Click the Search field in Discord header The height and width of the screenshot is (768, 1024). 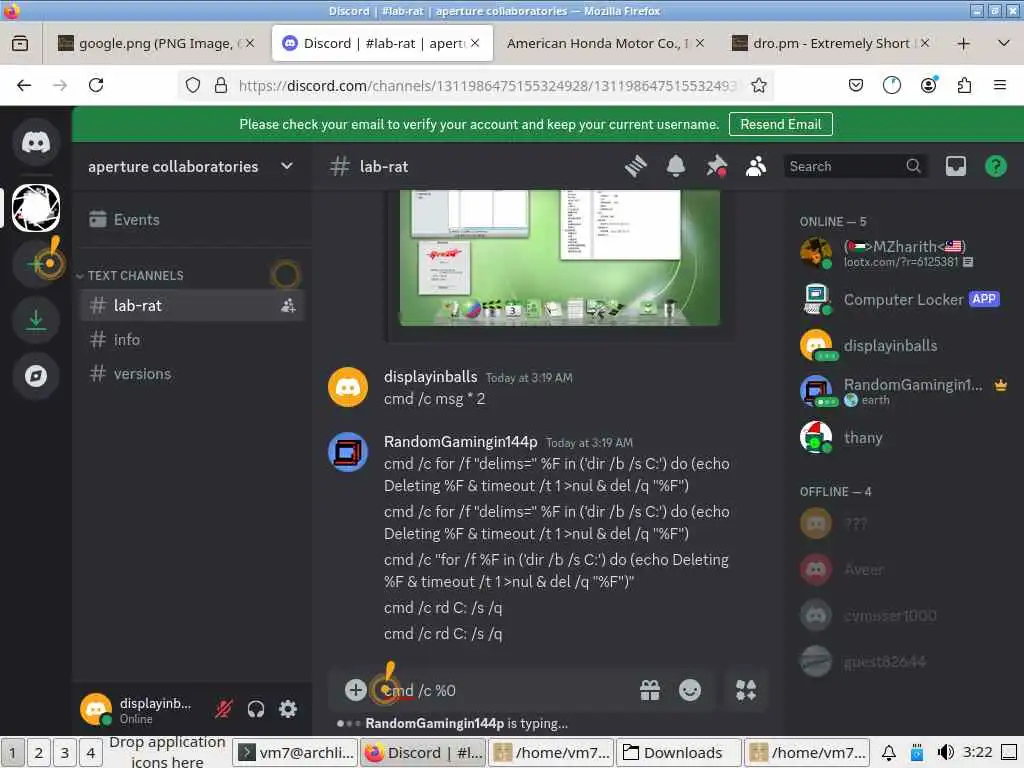[854, 167]
